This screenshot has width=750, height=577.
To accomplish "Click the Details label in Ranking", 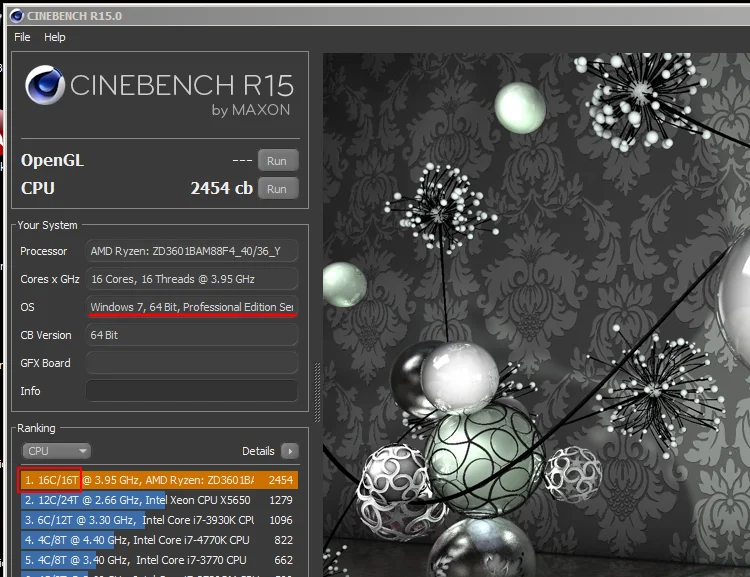I will pyautogui.click(x=258, y=451).
